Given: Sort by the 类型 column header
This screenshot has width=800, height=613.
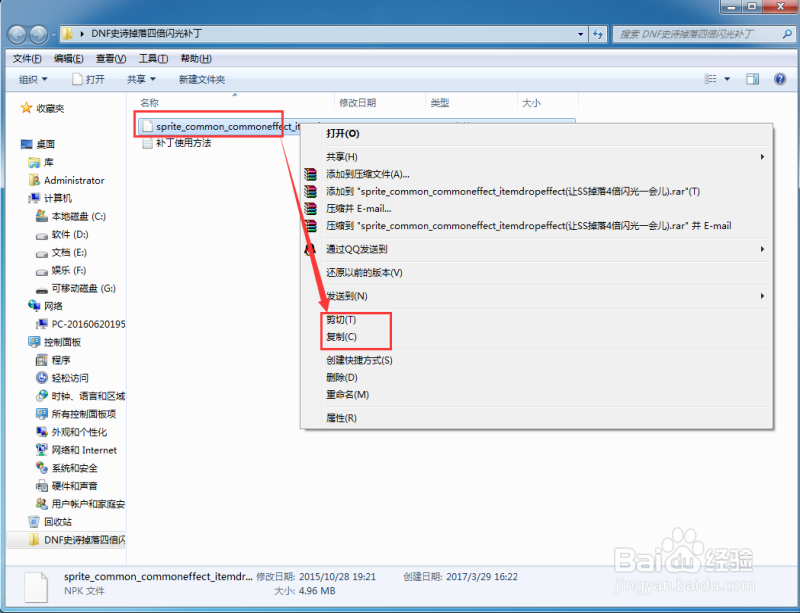Looking at the screenshot, I should tap(439, 103).
